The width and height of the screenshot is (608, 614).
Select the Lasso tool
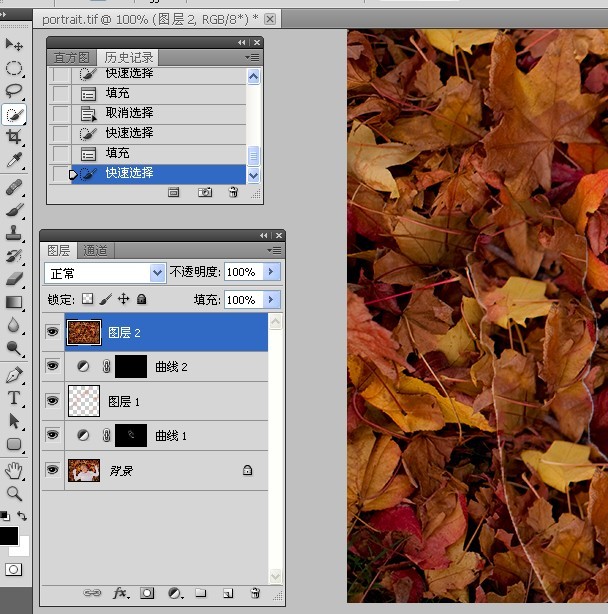pos(14,90)
